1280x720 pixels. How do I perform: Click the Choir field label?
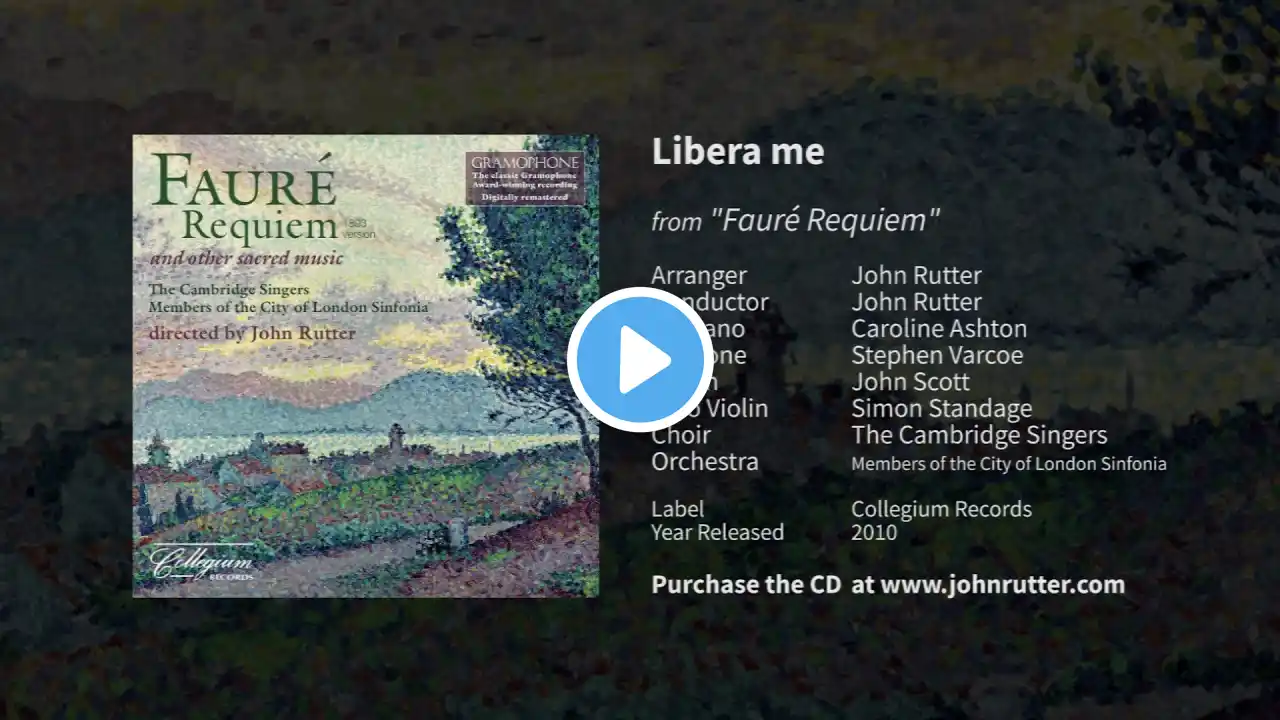[x=681, y=435]
